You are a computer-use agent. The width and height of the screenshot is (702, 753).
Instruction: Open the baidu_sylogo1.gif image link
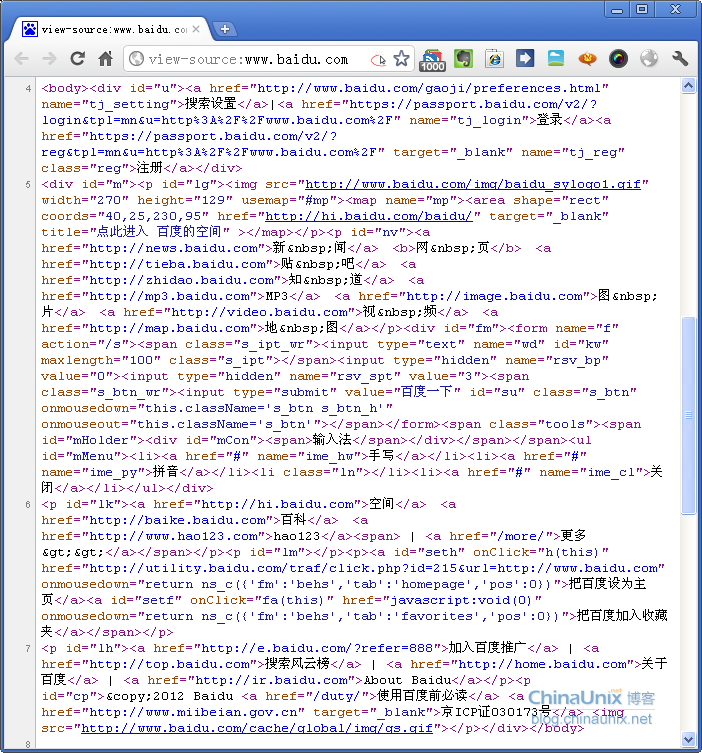(x=476, y=184)
